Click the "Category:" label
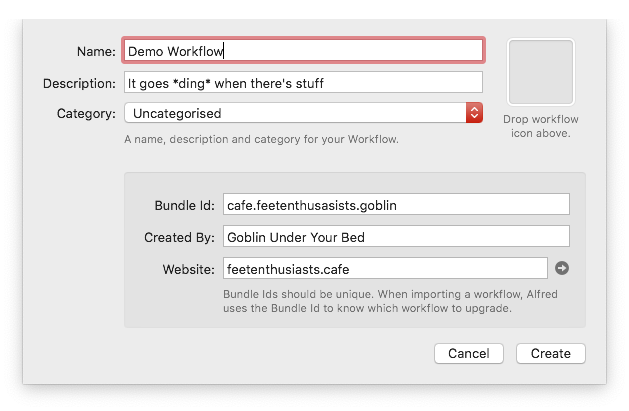 coord(87,113)
